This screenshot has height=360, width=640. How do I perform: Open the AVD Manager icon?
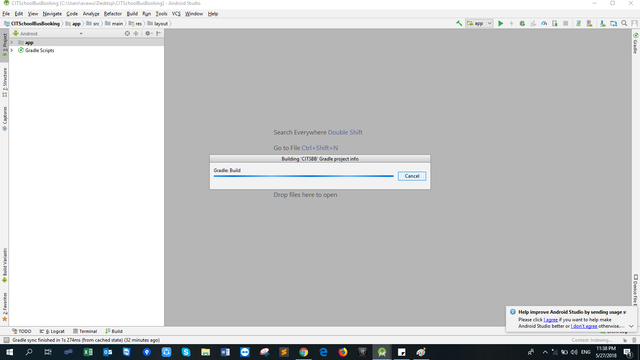click(x=589, y=23)
